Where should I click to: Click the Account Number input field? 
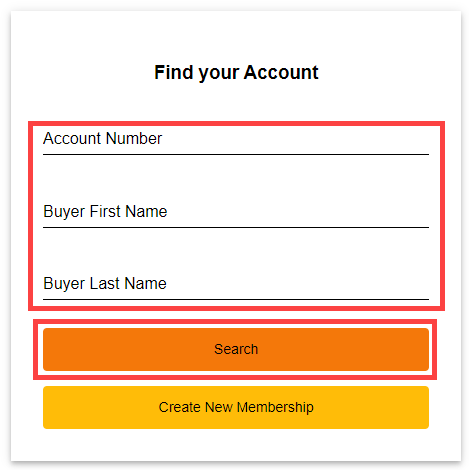tap(236, 141)
